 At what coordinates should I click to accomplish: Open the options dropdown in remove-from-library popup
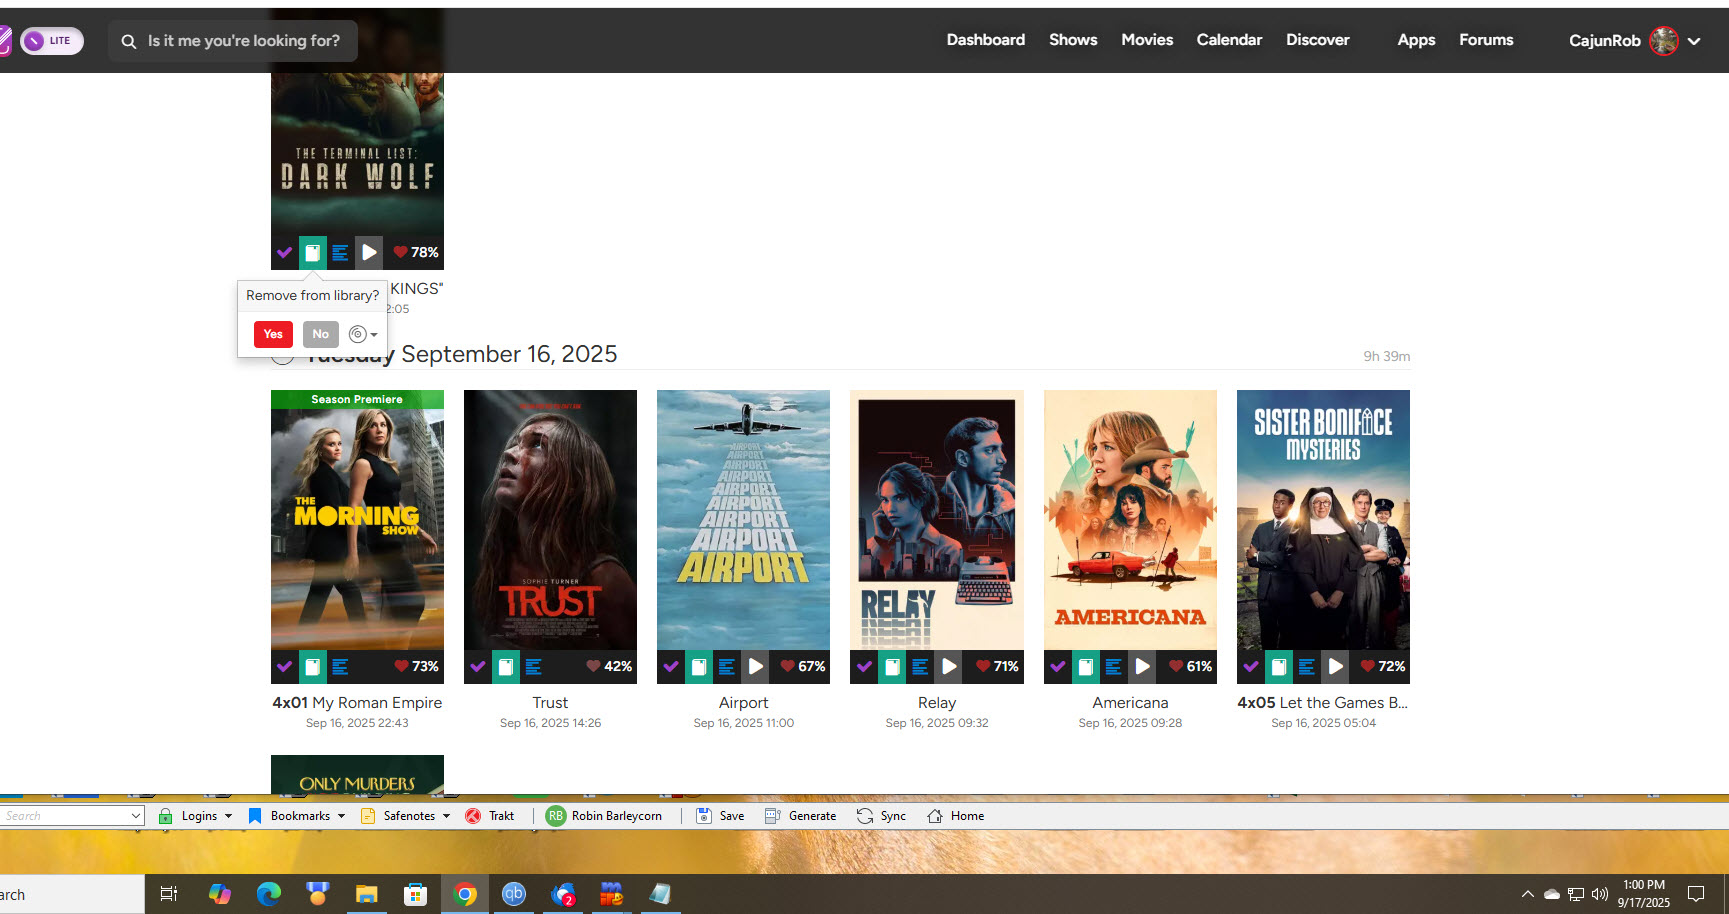coord(363,334)
